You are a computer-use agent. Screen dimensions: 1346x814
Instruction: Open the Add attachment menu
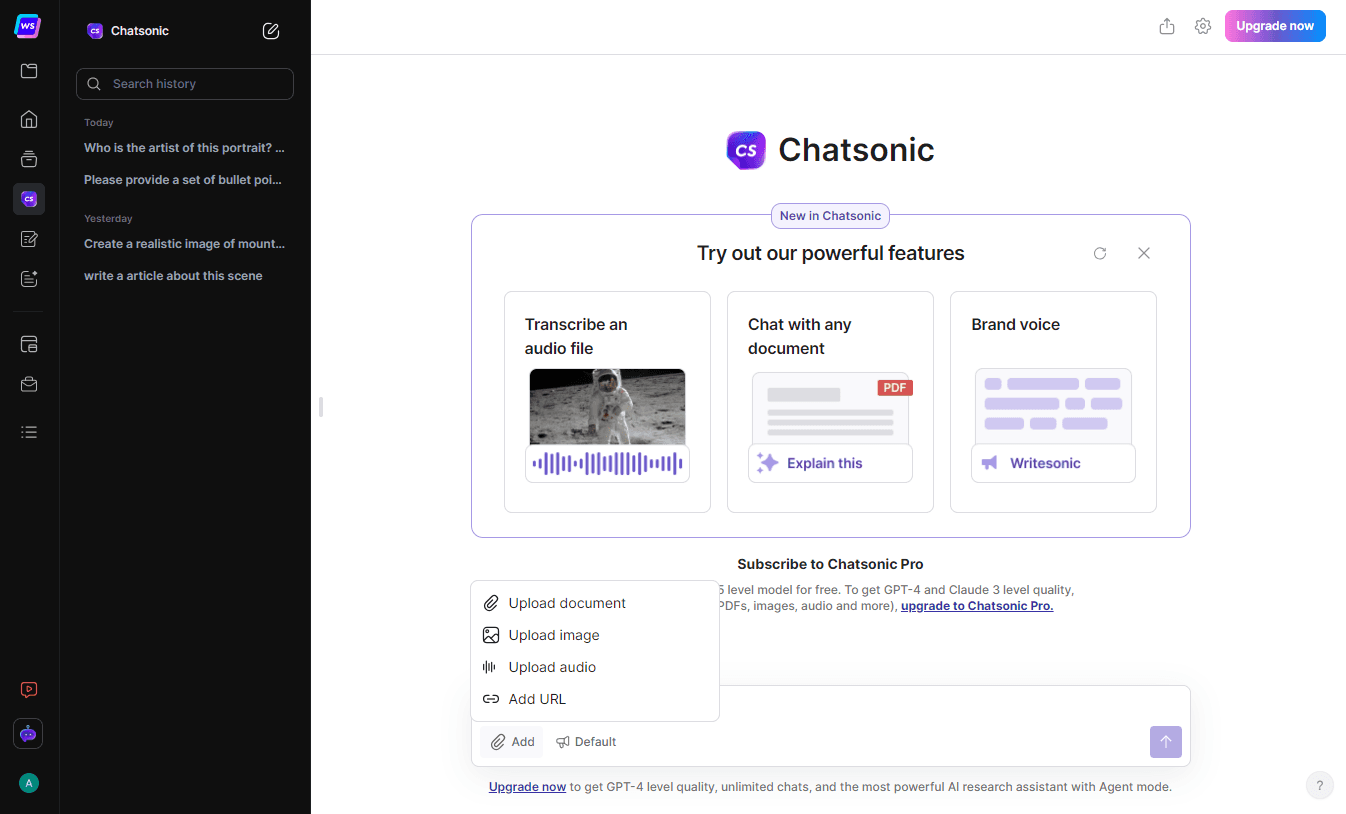point(511,741)
